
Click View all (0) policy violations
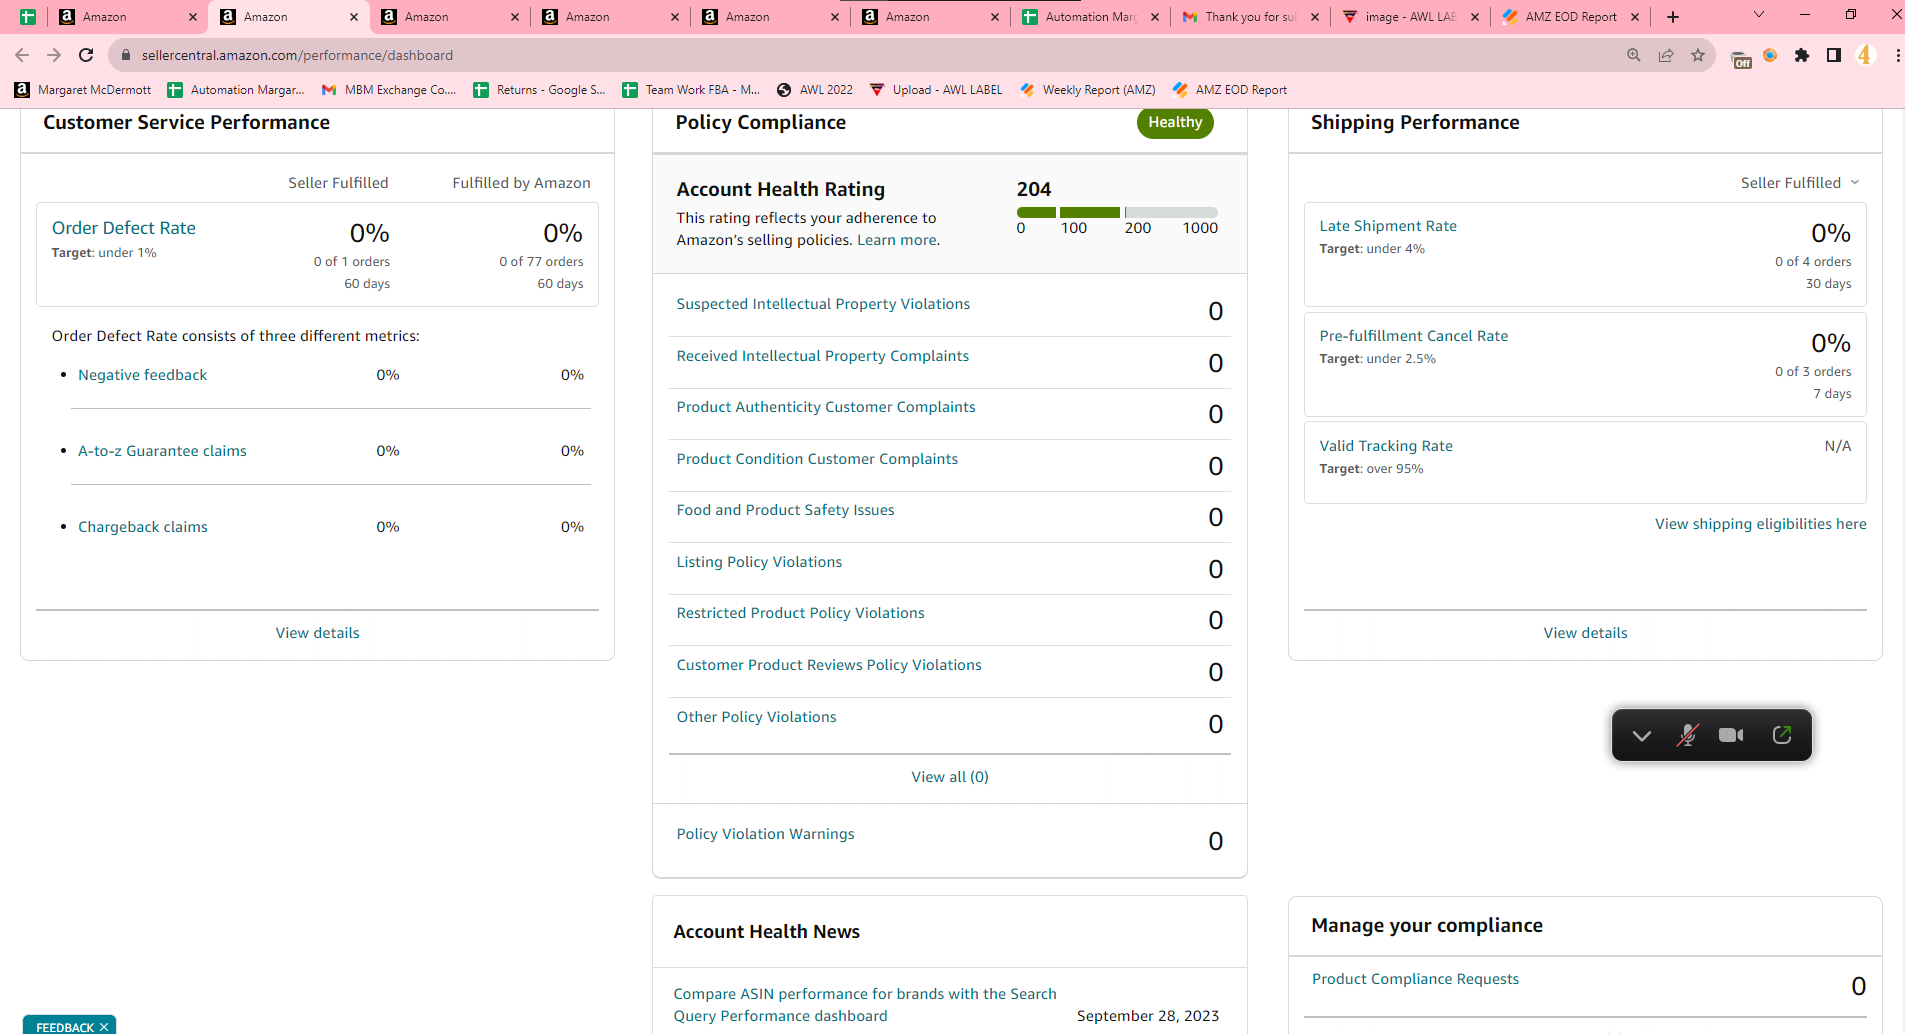coord(950,777)
